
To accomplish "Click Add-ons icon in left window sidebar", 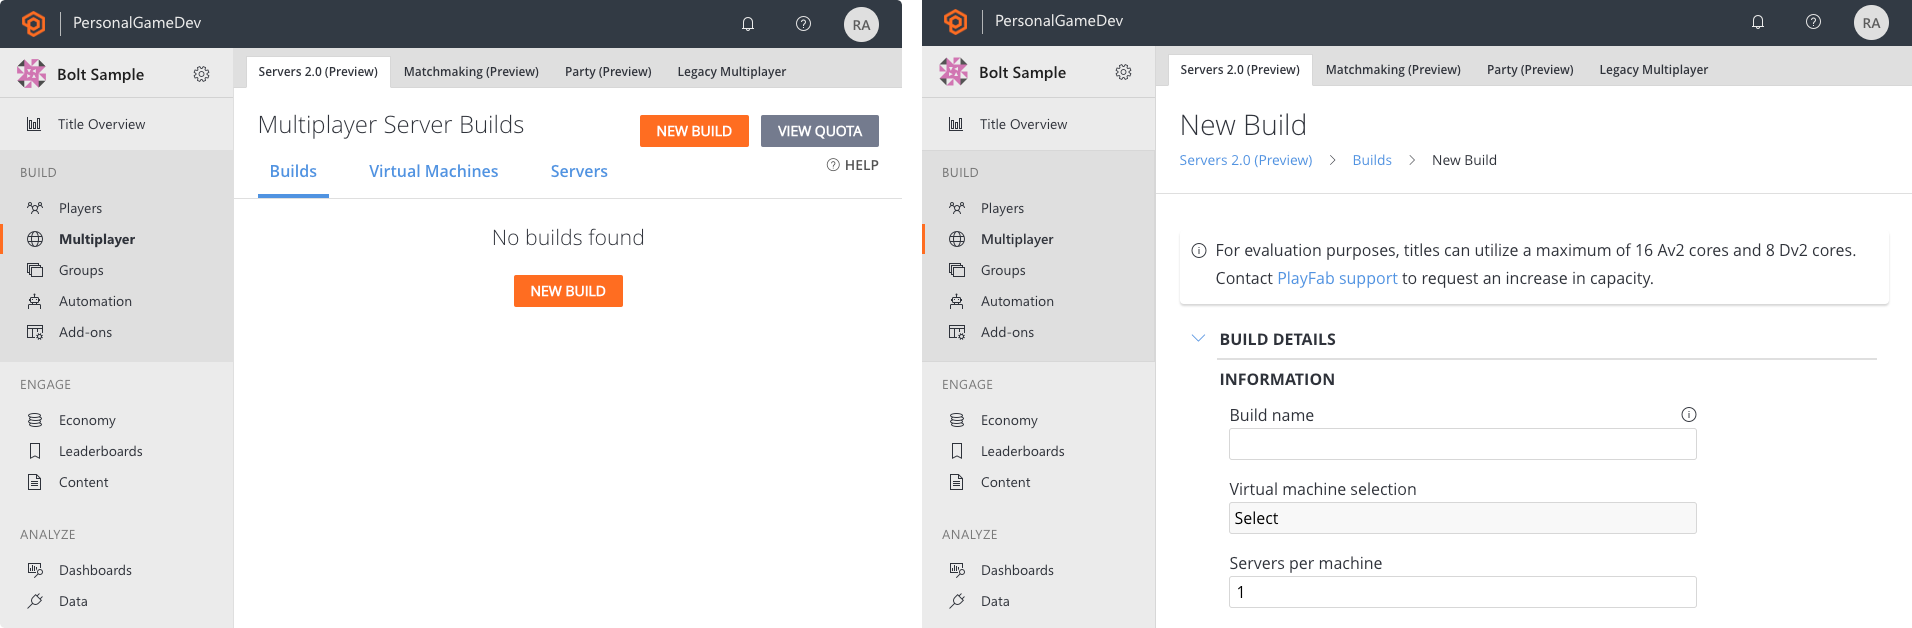I will pyautogui.click(x=35, y=332).
